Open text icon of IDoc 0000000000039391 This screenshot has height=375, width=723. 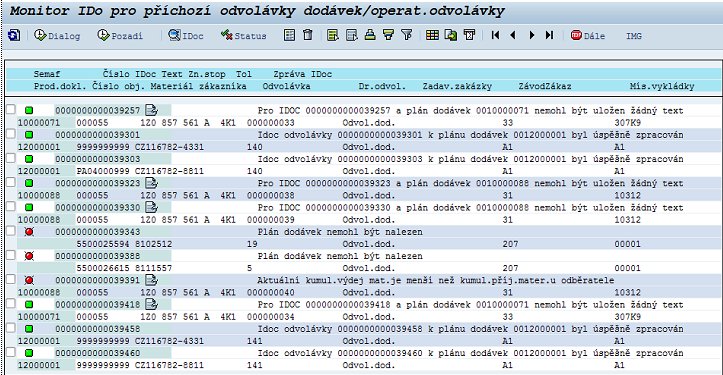pos(151,280)
